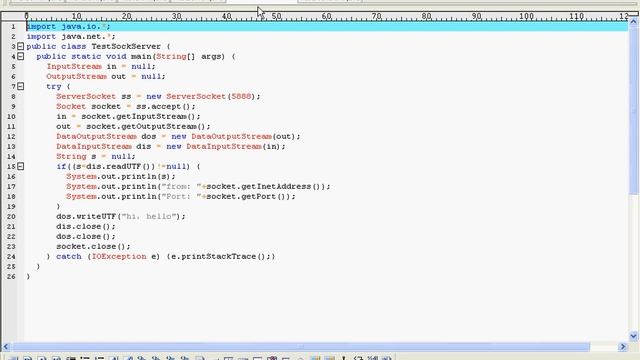Collapse the if block fold on line 15
640x360 pixels.
20,167
